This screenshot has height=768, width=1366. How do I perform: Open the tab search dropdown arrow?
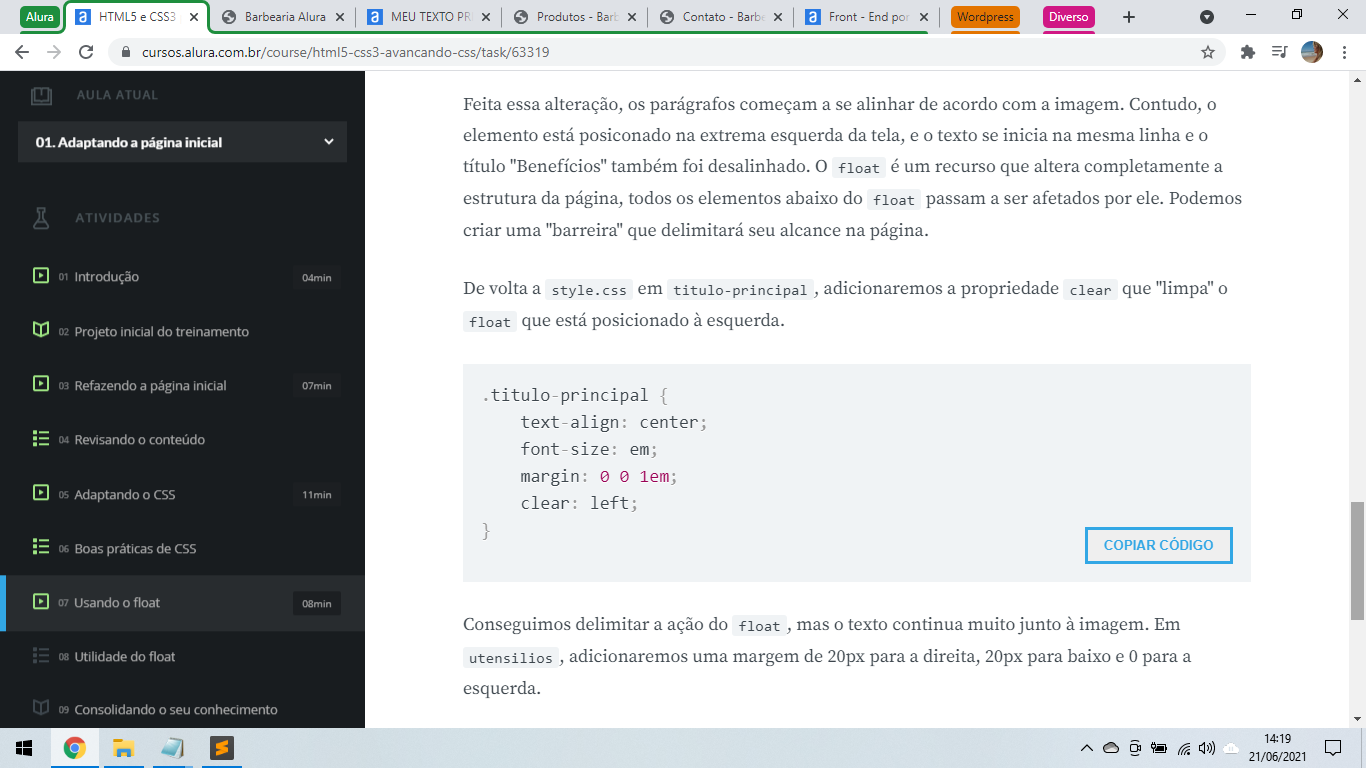pyautogui.click(x=1207, y=17)
